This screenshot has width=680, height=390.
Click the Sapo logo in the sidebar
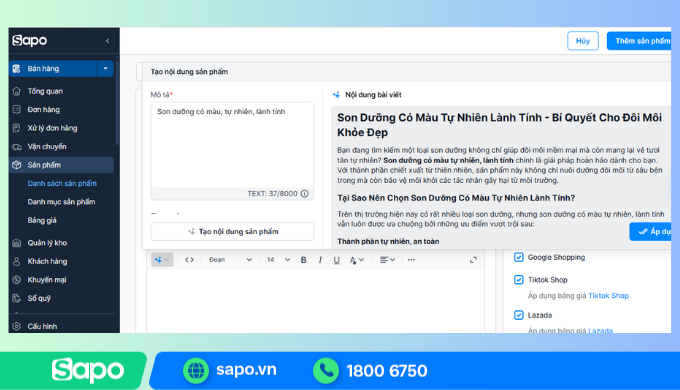click(29, 40)
